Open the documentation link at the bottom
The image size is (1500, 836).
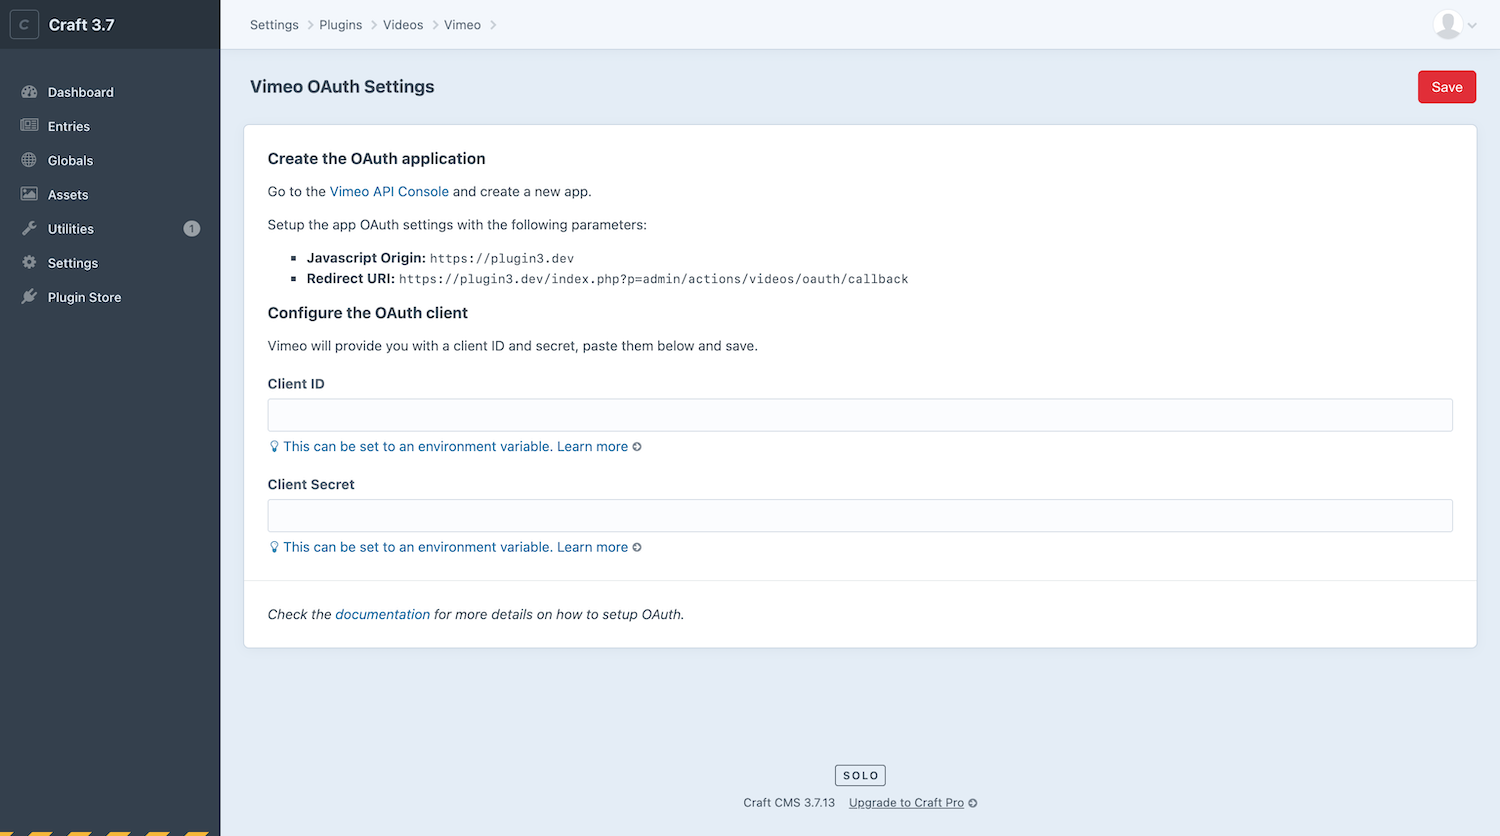tap(382, 614)
